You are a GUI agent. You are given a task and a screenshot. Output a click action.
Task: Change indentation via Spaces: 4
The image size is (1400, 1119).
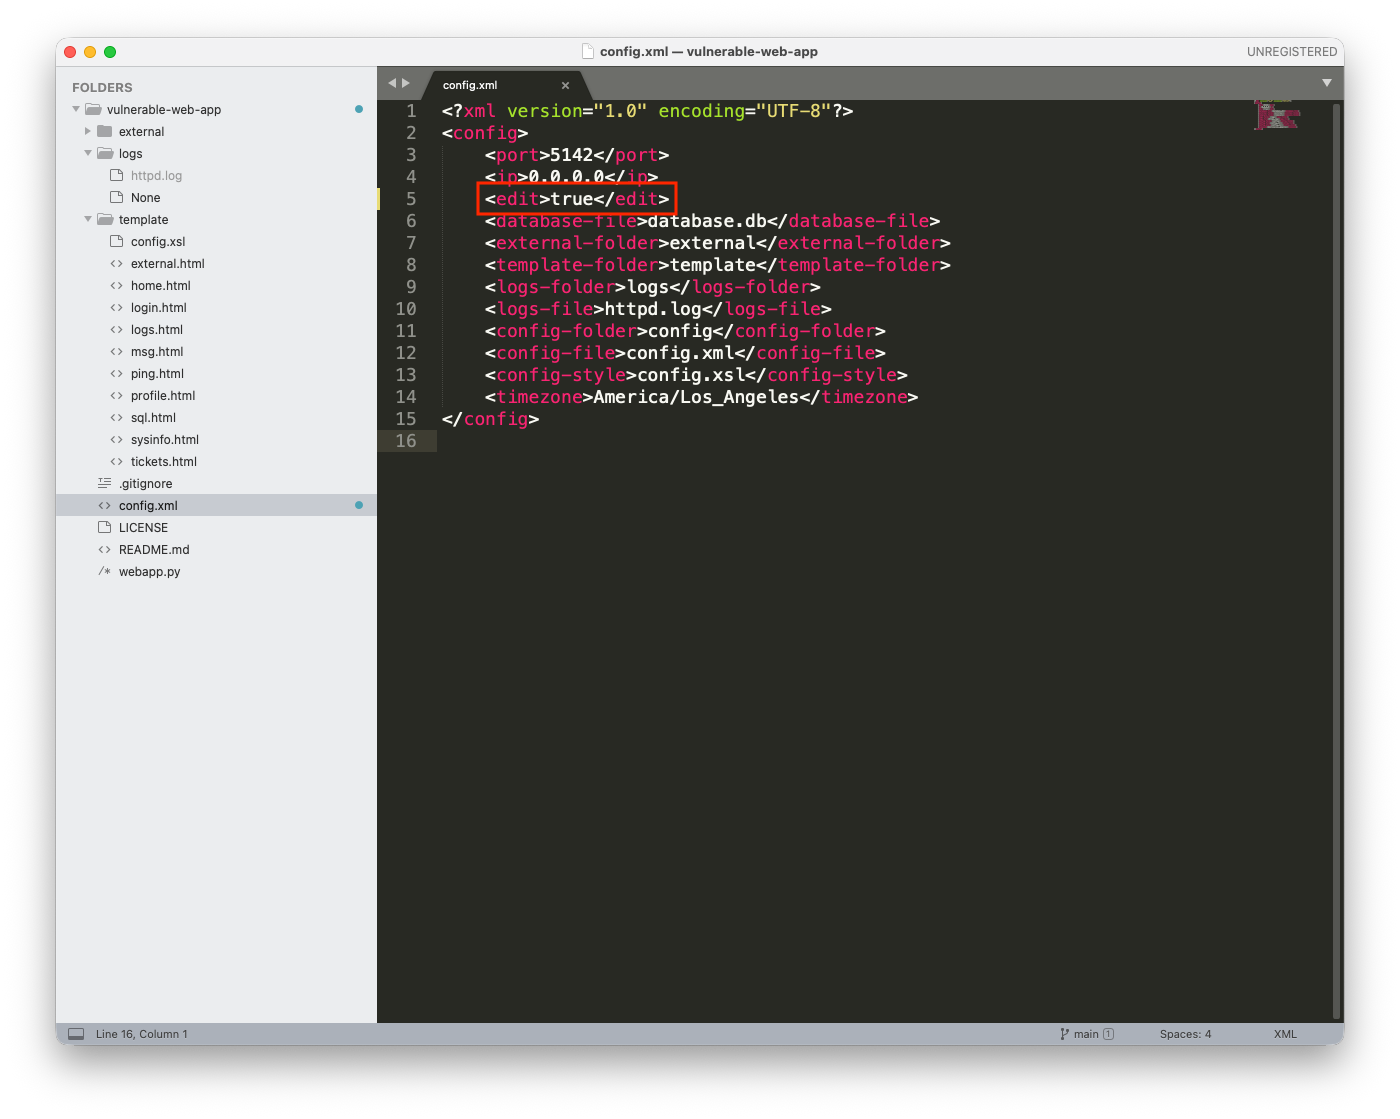[x=1185, y=1034]
